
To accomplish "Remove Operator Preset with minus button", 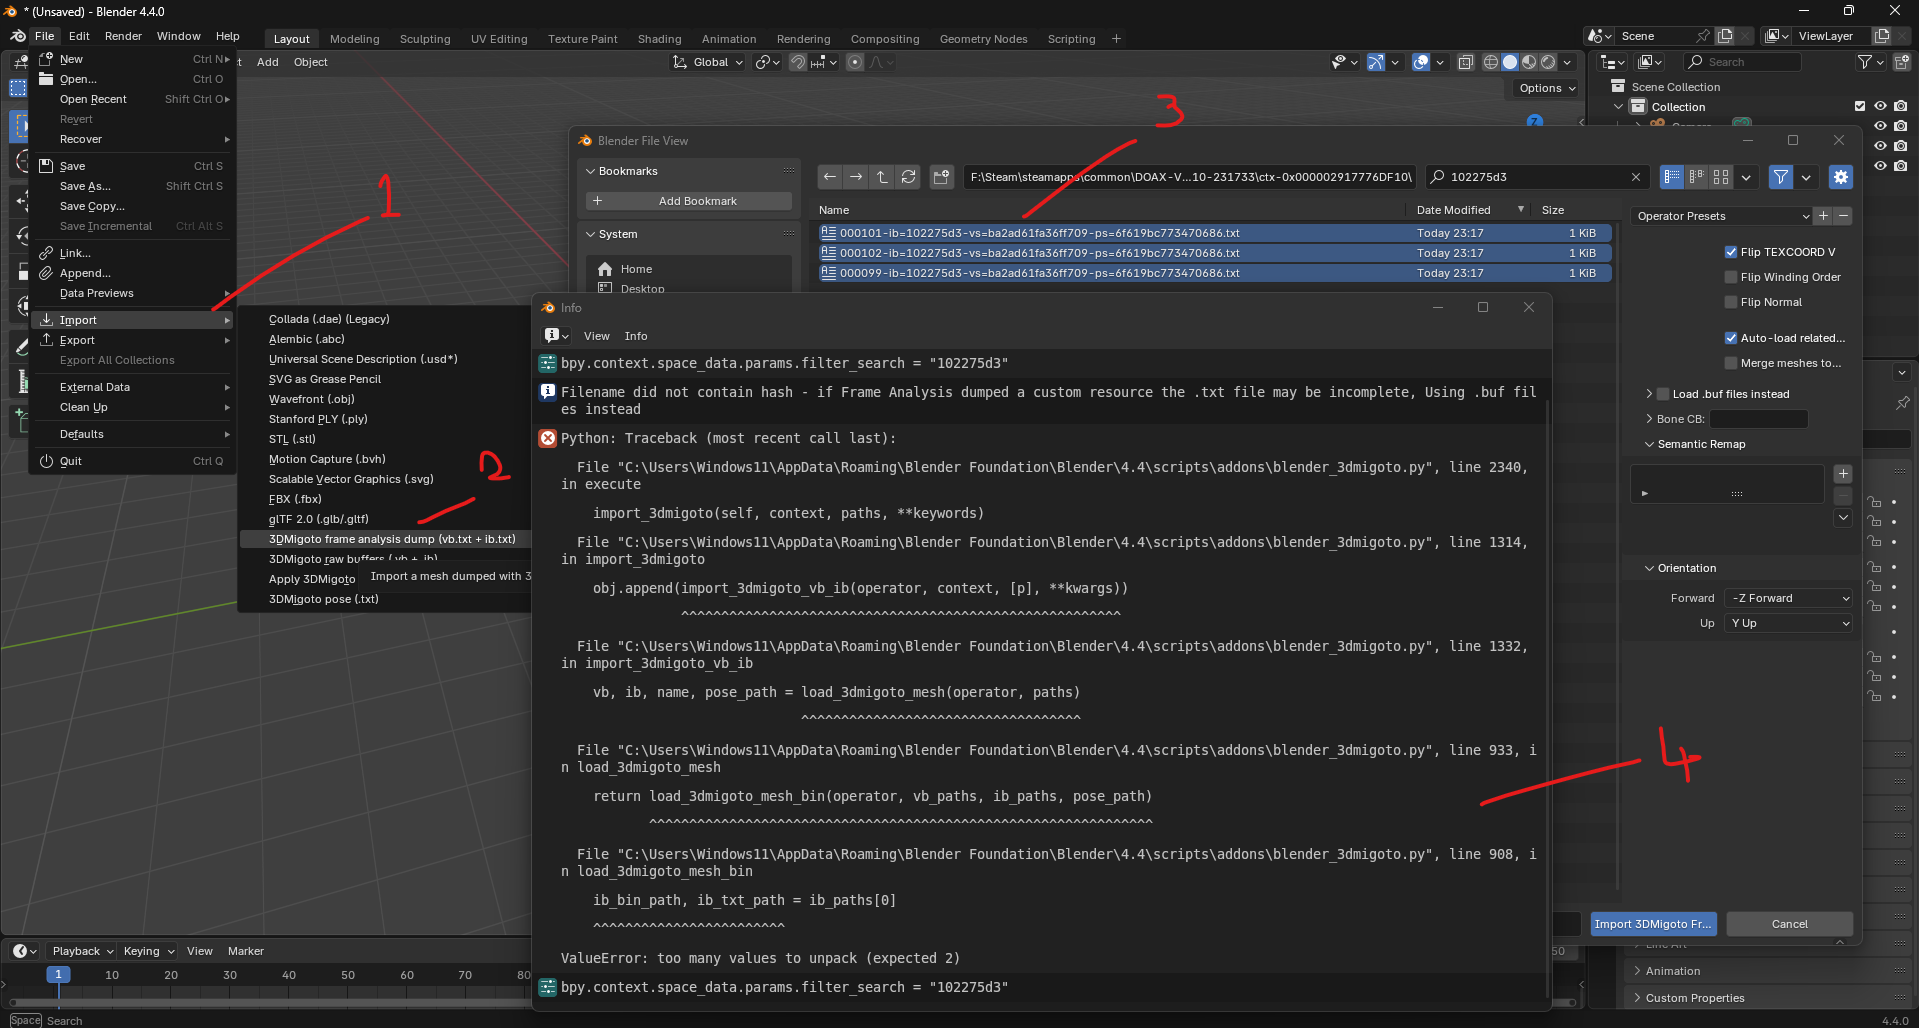I will (1843, 216).
